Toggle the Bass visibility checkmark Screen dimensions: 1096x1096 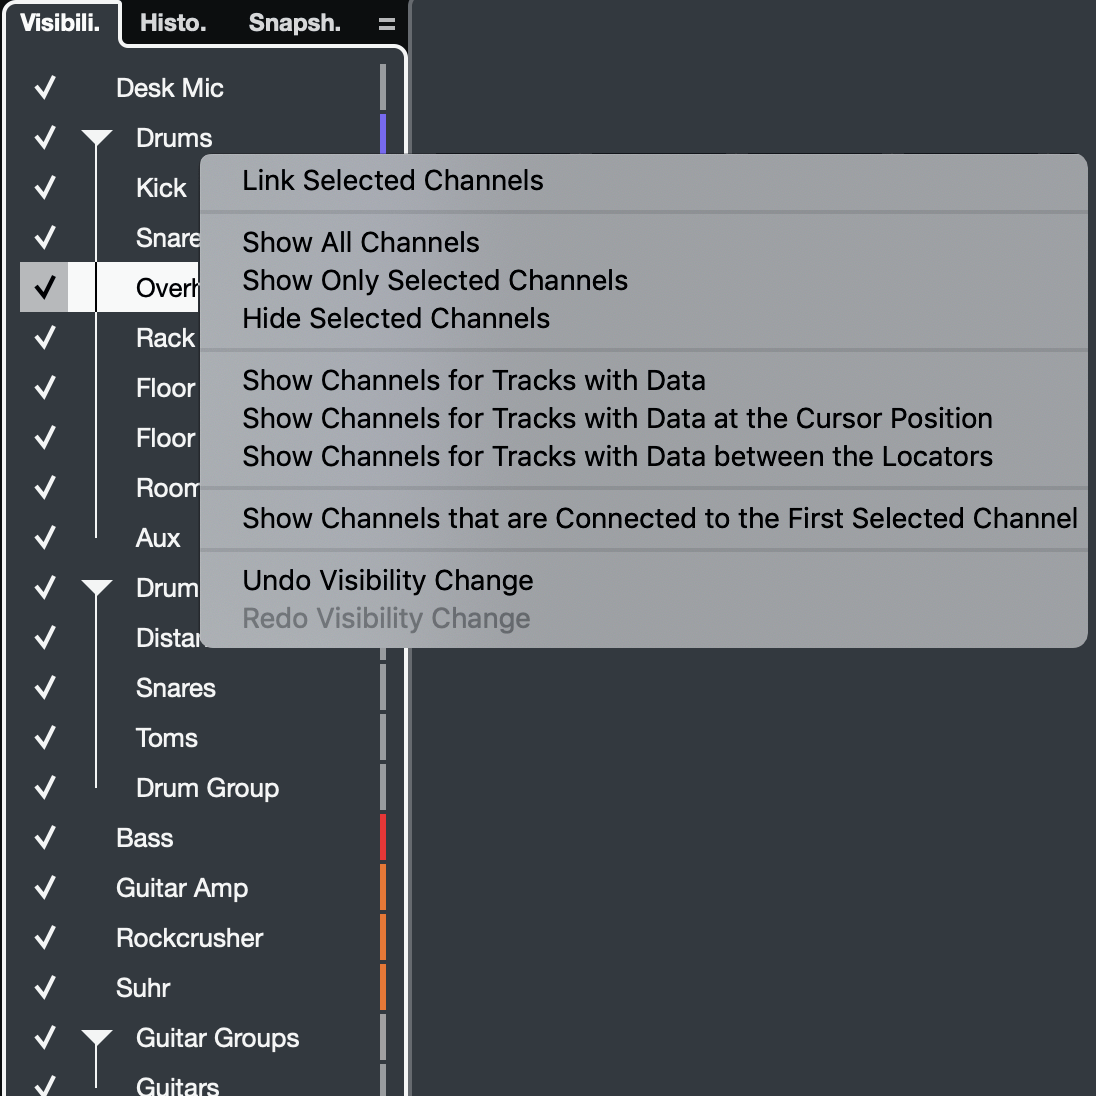coord(44,837)
